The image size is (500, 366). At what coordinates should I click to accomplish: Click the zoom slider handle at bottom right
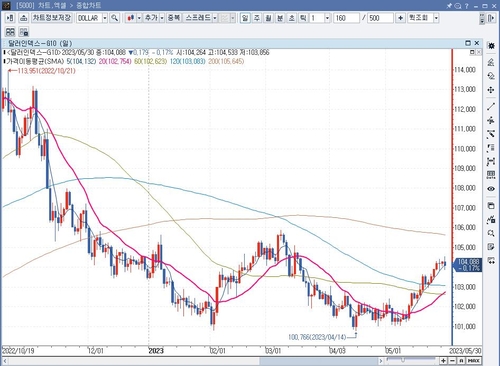pos(403,360)
